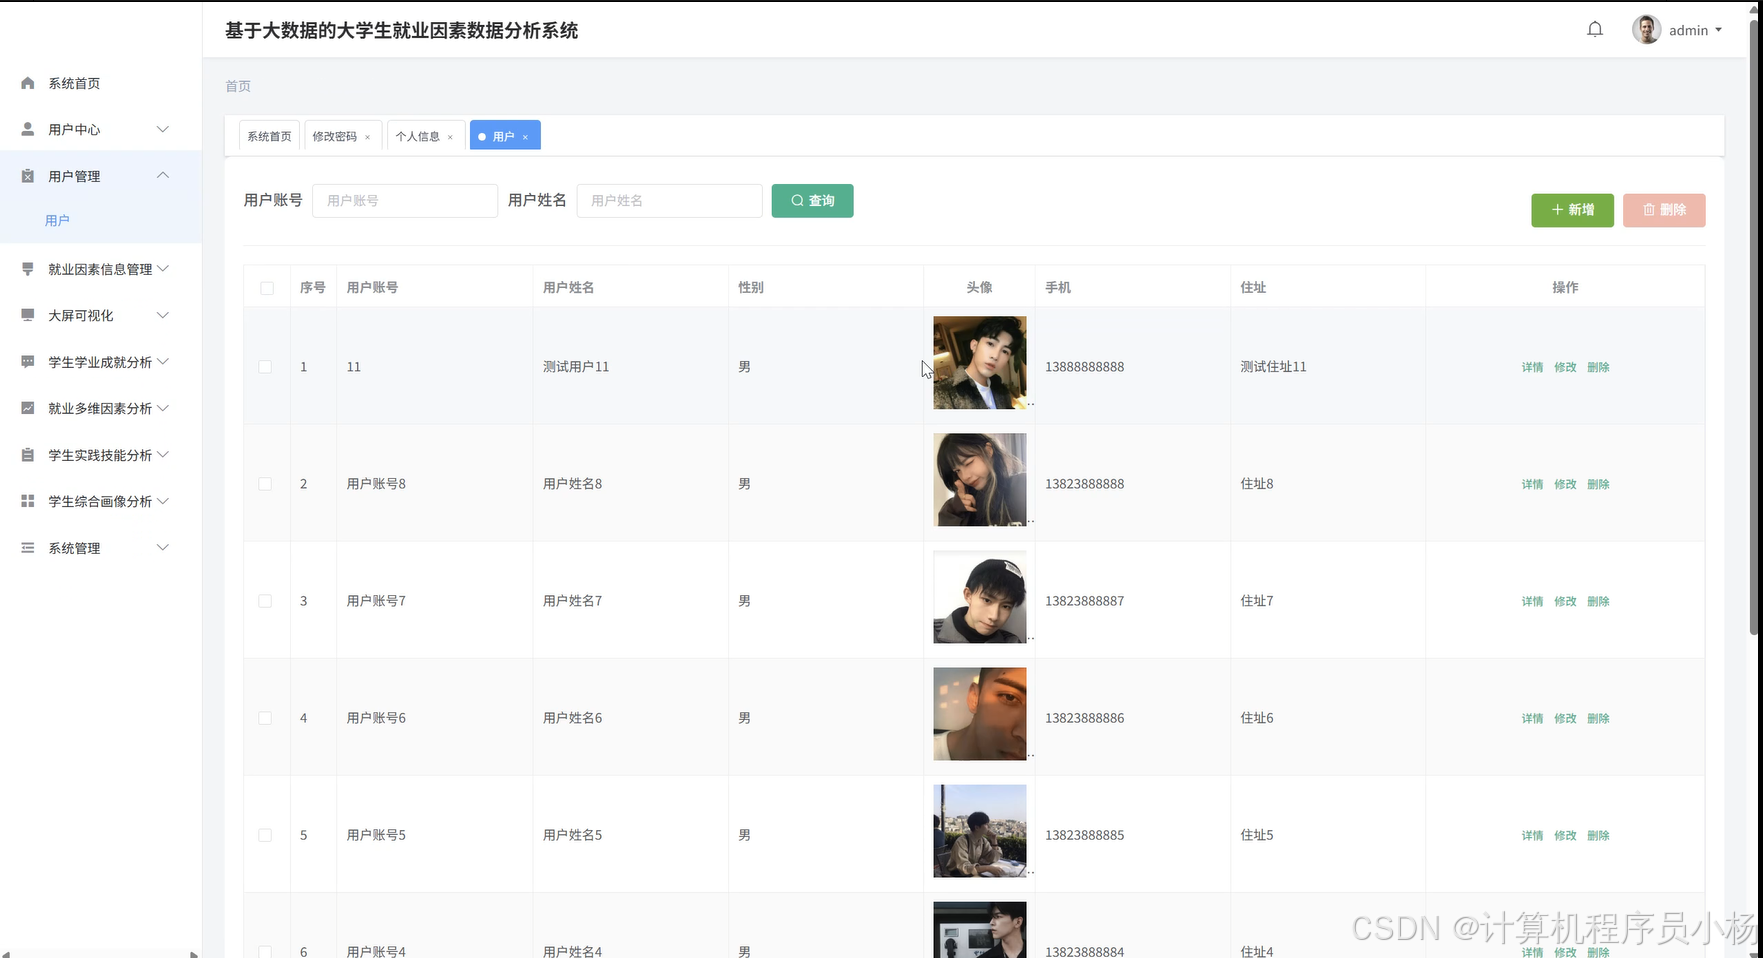Check the row 1 checkbox for 测试用户11
The height and width of the screenshot is (958, 1763).
(x=265, y=367)
